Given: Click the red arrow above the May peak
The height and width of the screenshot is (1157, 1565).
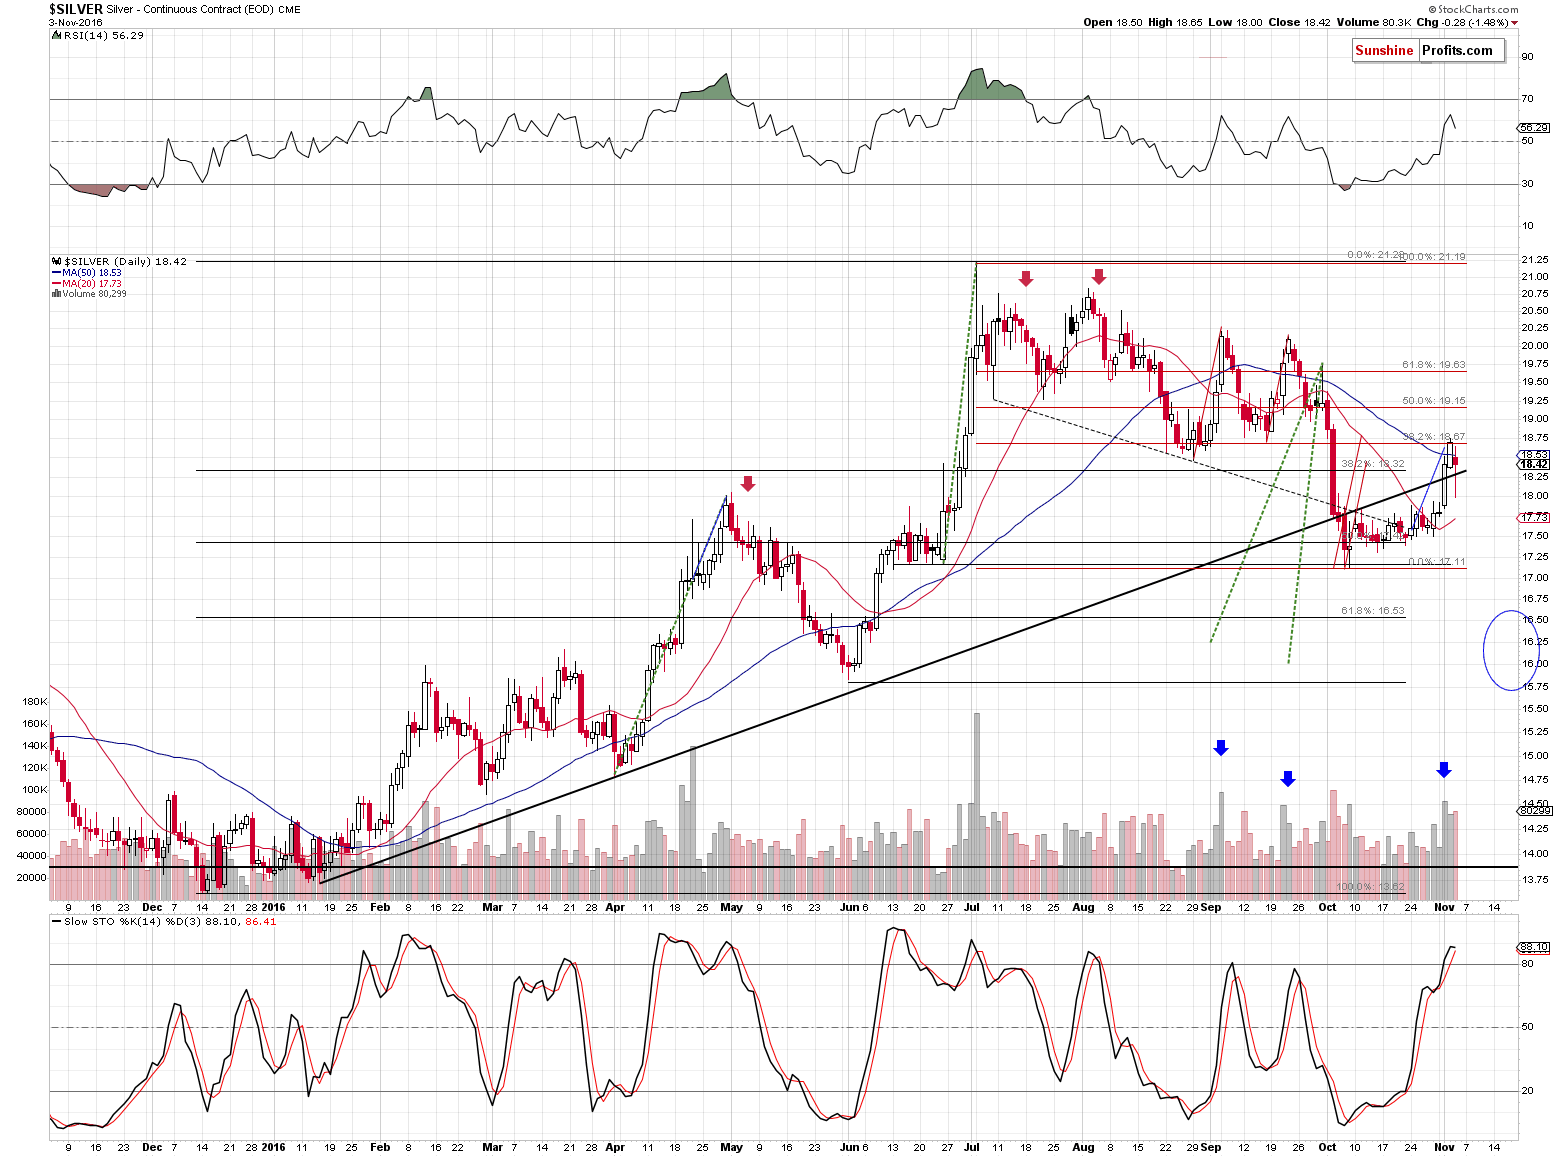Looking at the screenshot, I should pyautogui.click(x=748, y=484).
